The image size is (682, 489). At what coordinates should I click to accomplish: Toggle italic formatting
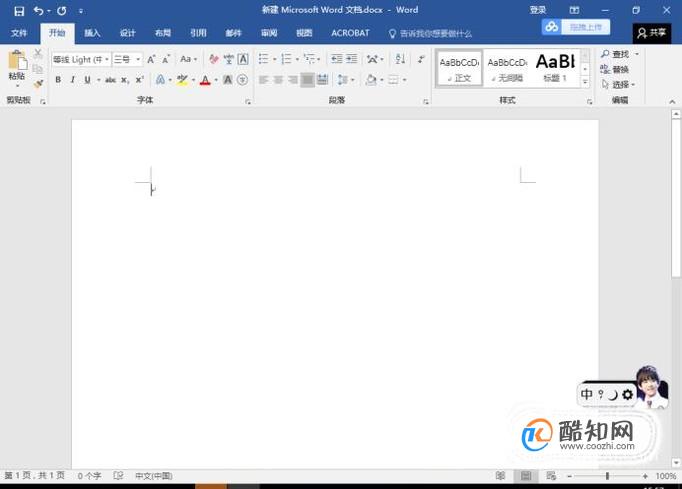73,80
